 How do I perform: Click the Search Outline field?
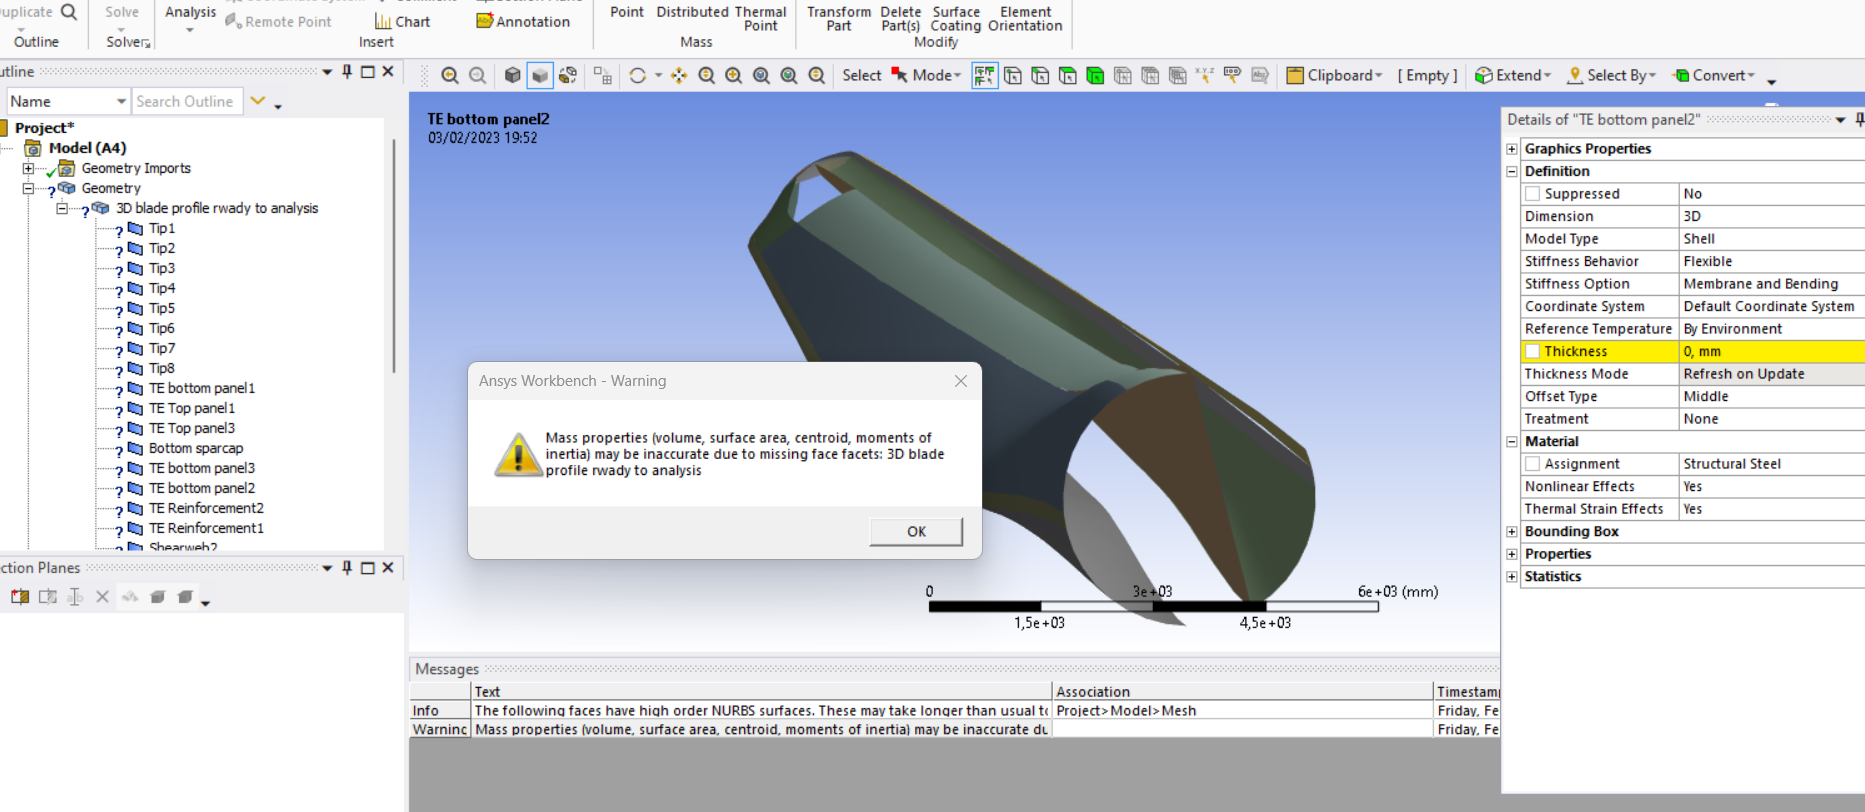186,101
